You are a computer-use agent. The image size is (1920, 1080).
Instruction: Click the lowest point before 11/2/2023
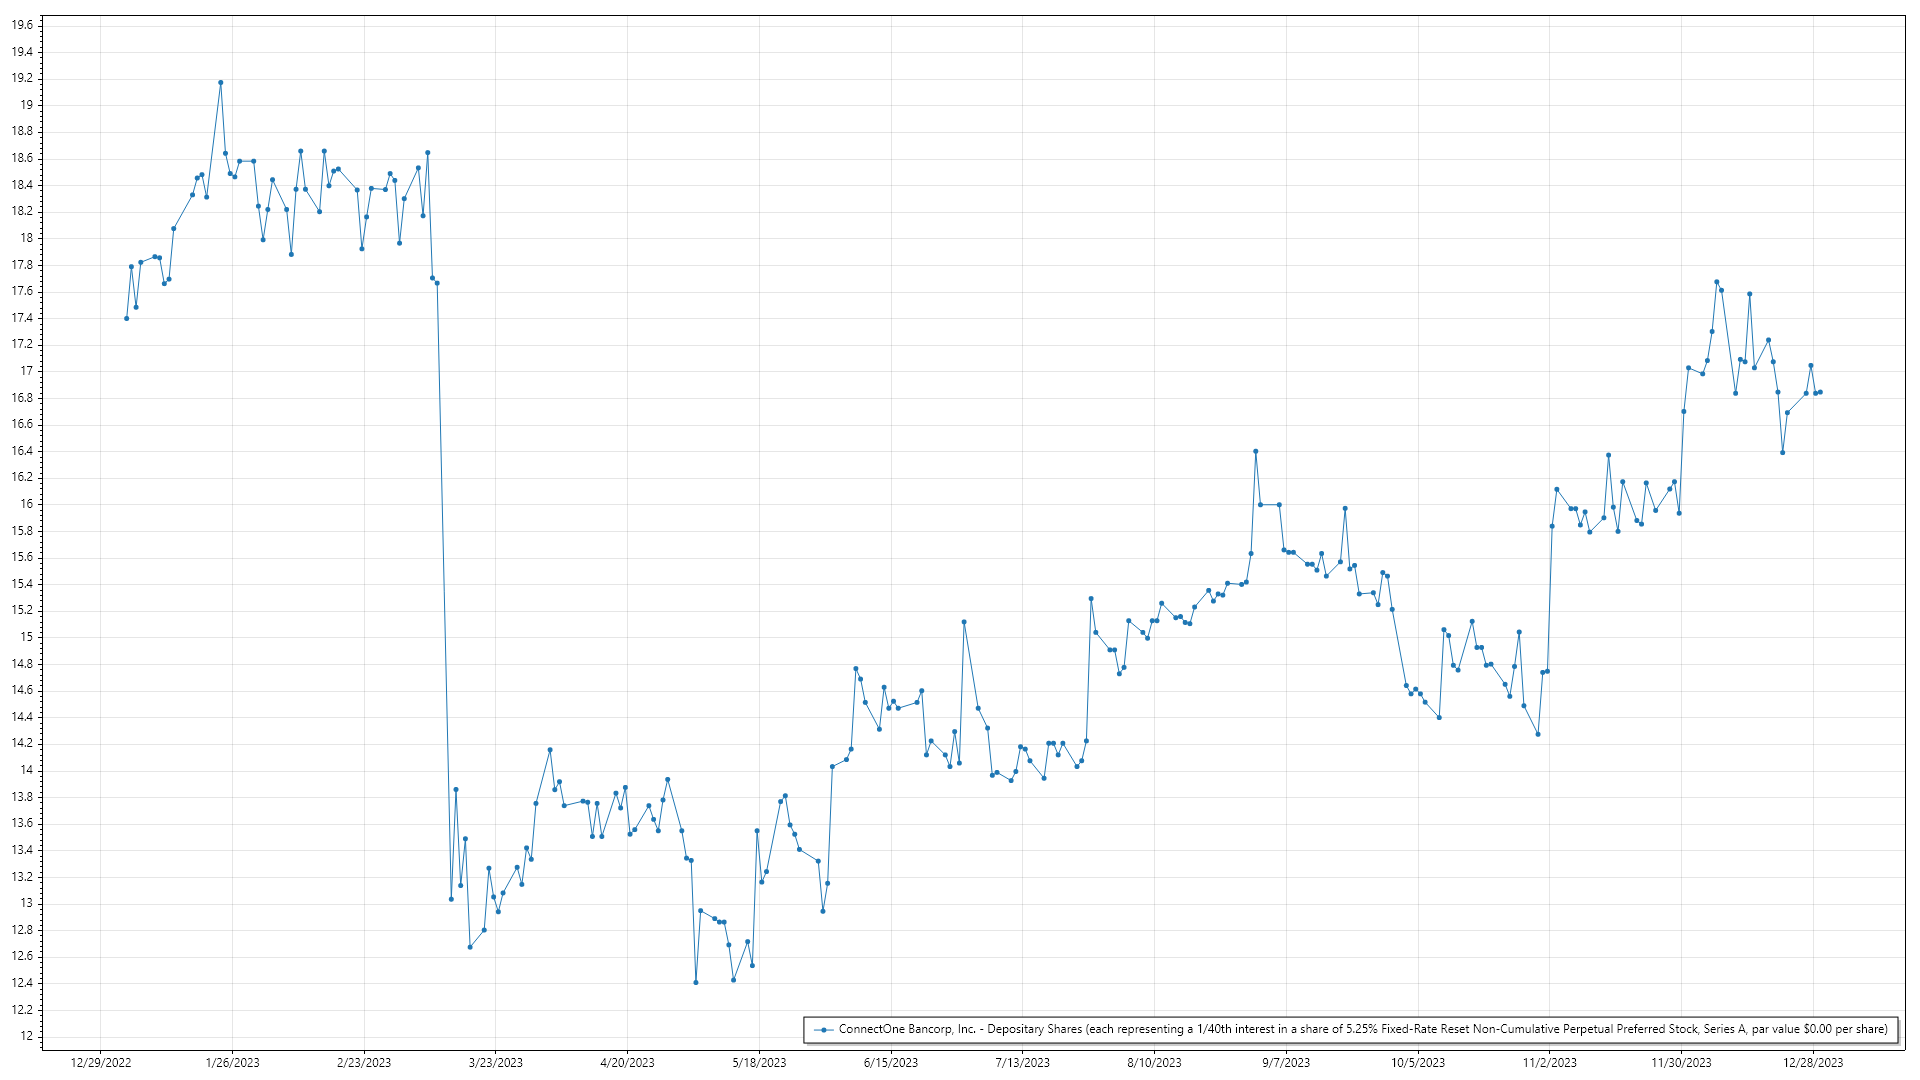[1538, 734]
